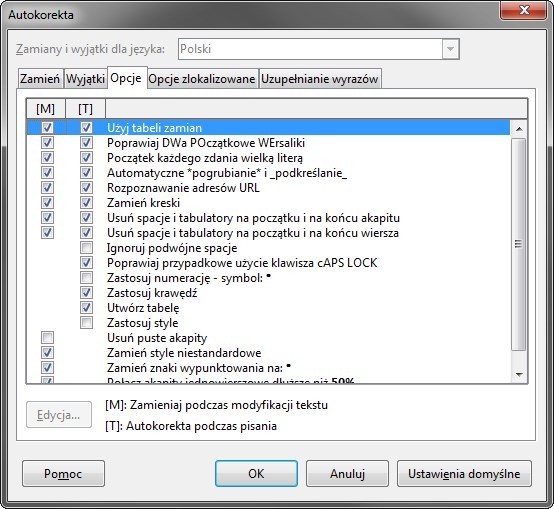Toggle Zamień znaki wypunktowania na checkbox
Screen dimensions: 554x509
47,368
